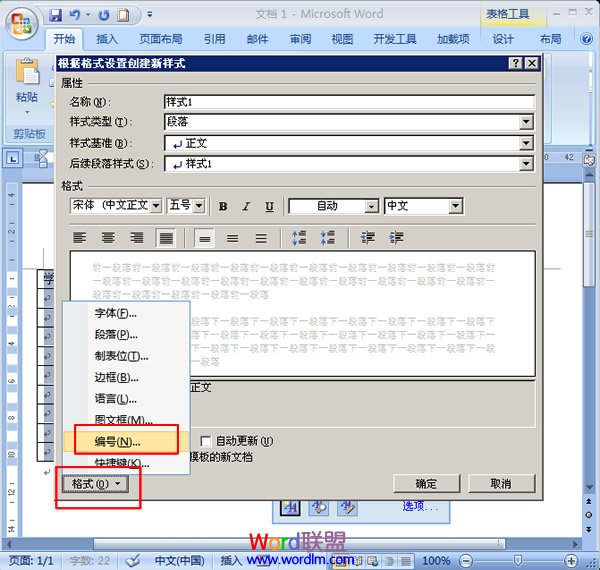Expand quick access toolbar customize arrow
Screen dimensions: 600x570
(x=150, y=15)
